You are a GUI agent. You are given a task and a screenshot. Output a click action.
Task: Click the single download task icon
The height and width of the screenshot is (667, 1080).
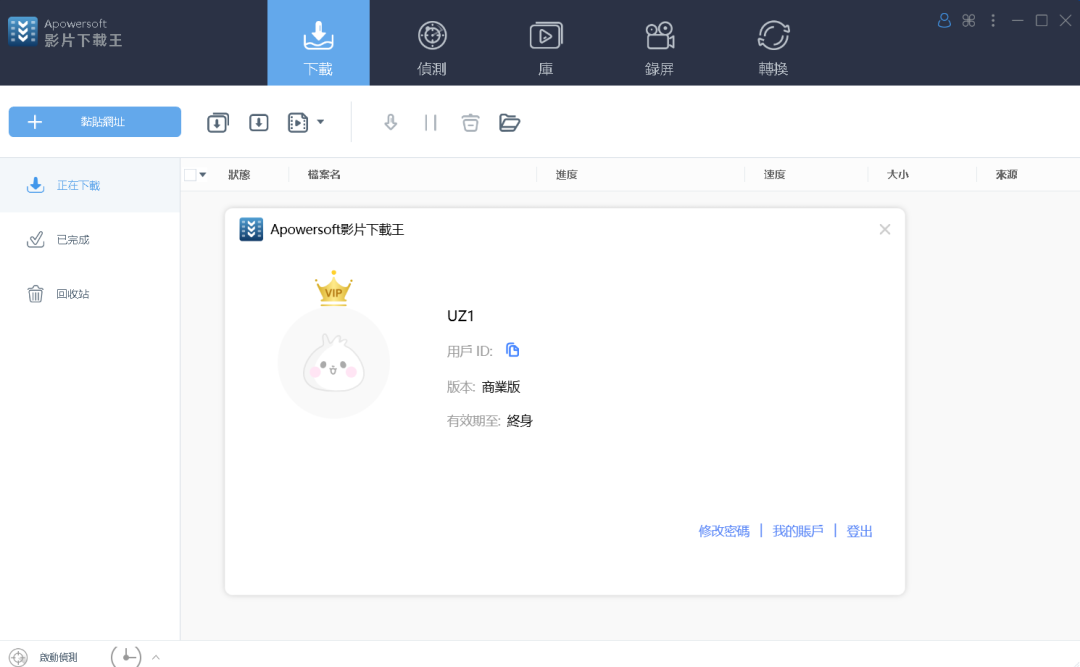pos(258,123)
